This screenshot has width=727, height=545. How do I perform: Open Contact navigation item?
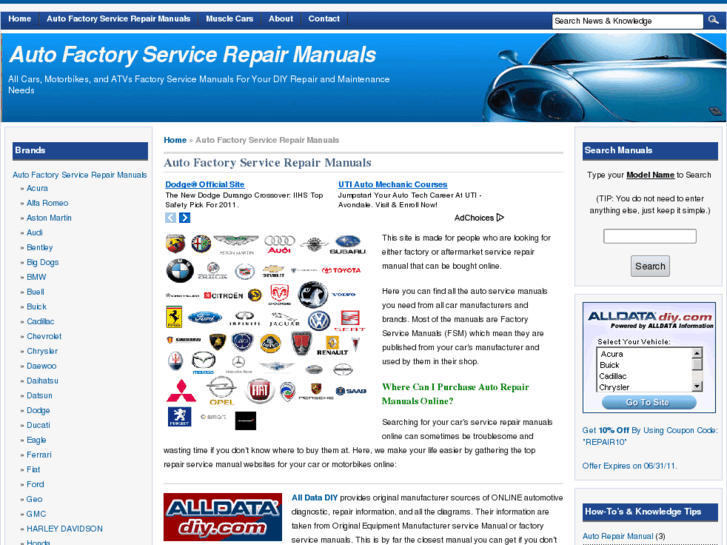coord(324,19)
